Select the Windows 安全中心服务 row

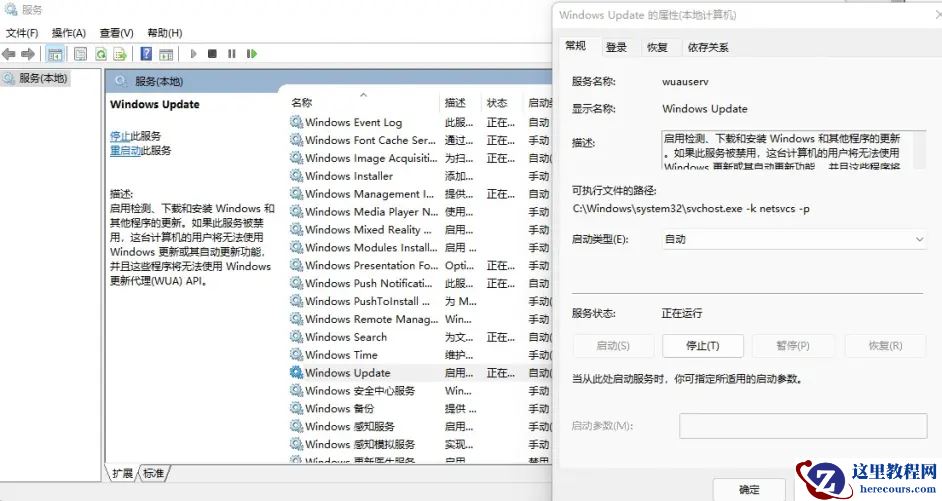pos(419,391)
